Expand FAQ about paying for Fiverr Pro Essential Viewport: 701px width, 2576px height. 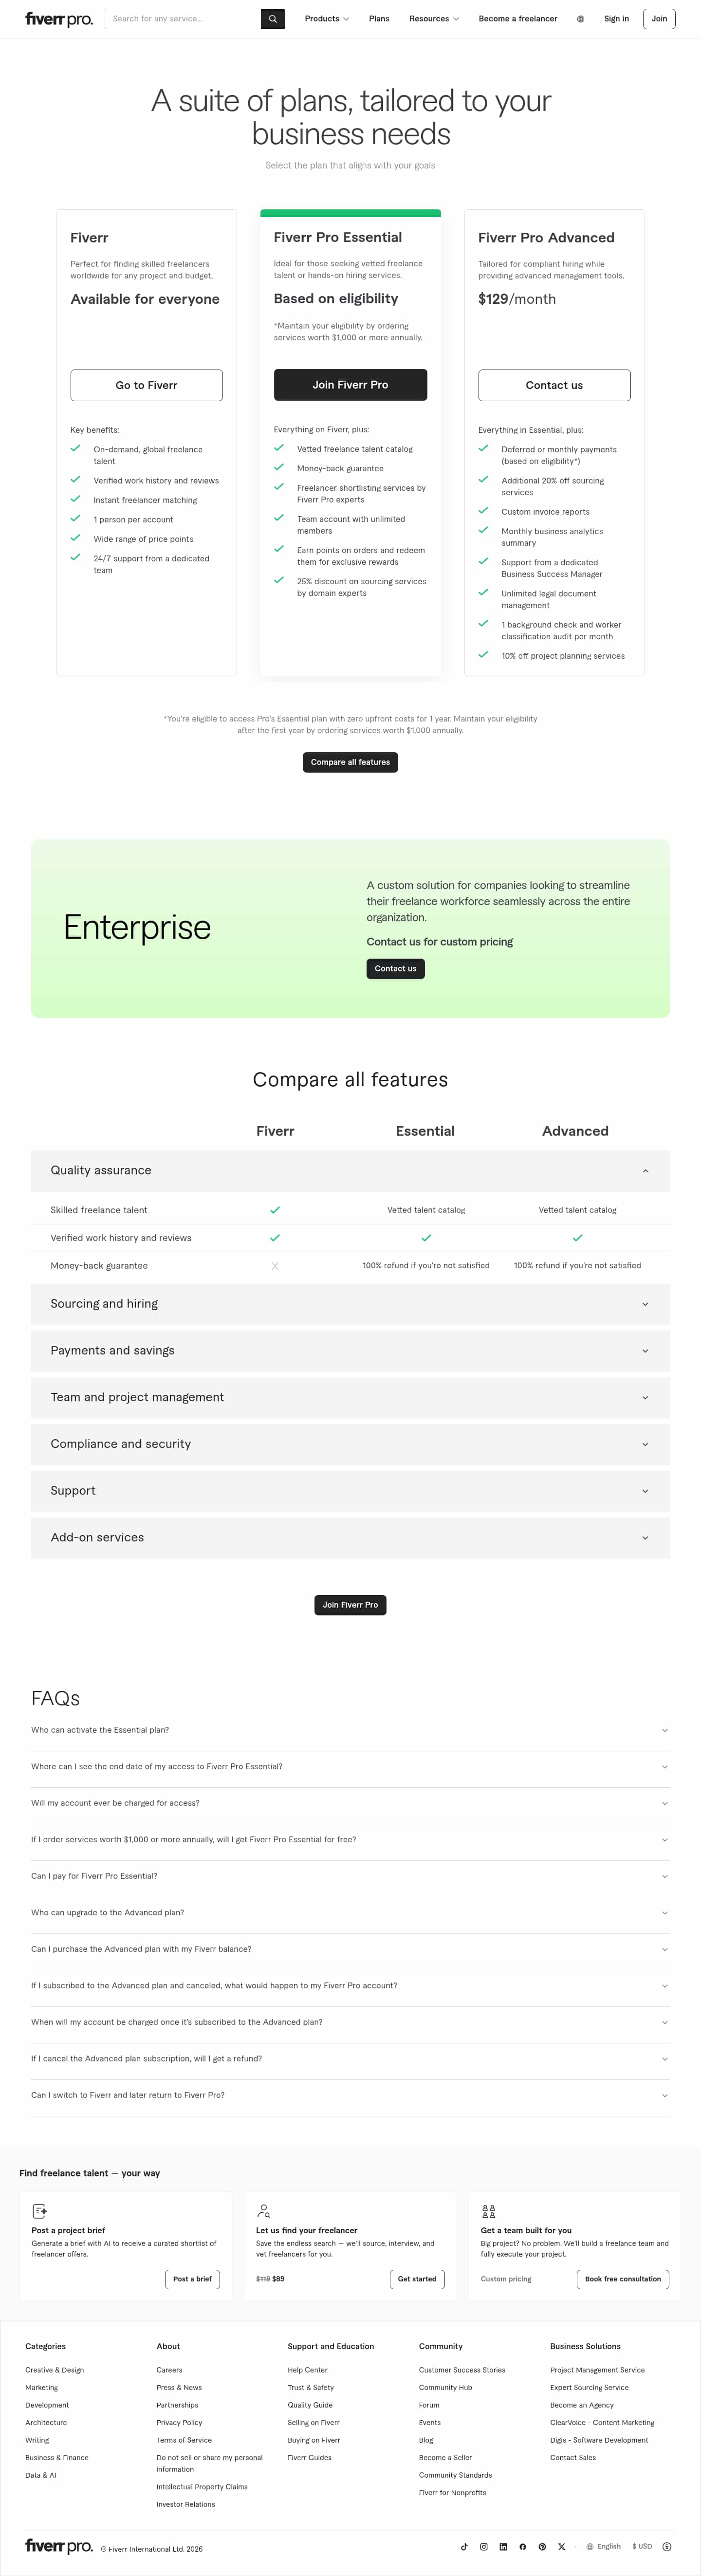(x=350, y=1875)
